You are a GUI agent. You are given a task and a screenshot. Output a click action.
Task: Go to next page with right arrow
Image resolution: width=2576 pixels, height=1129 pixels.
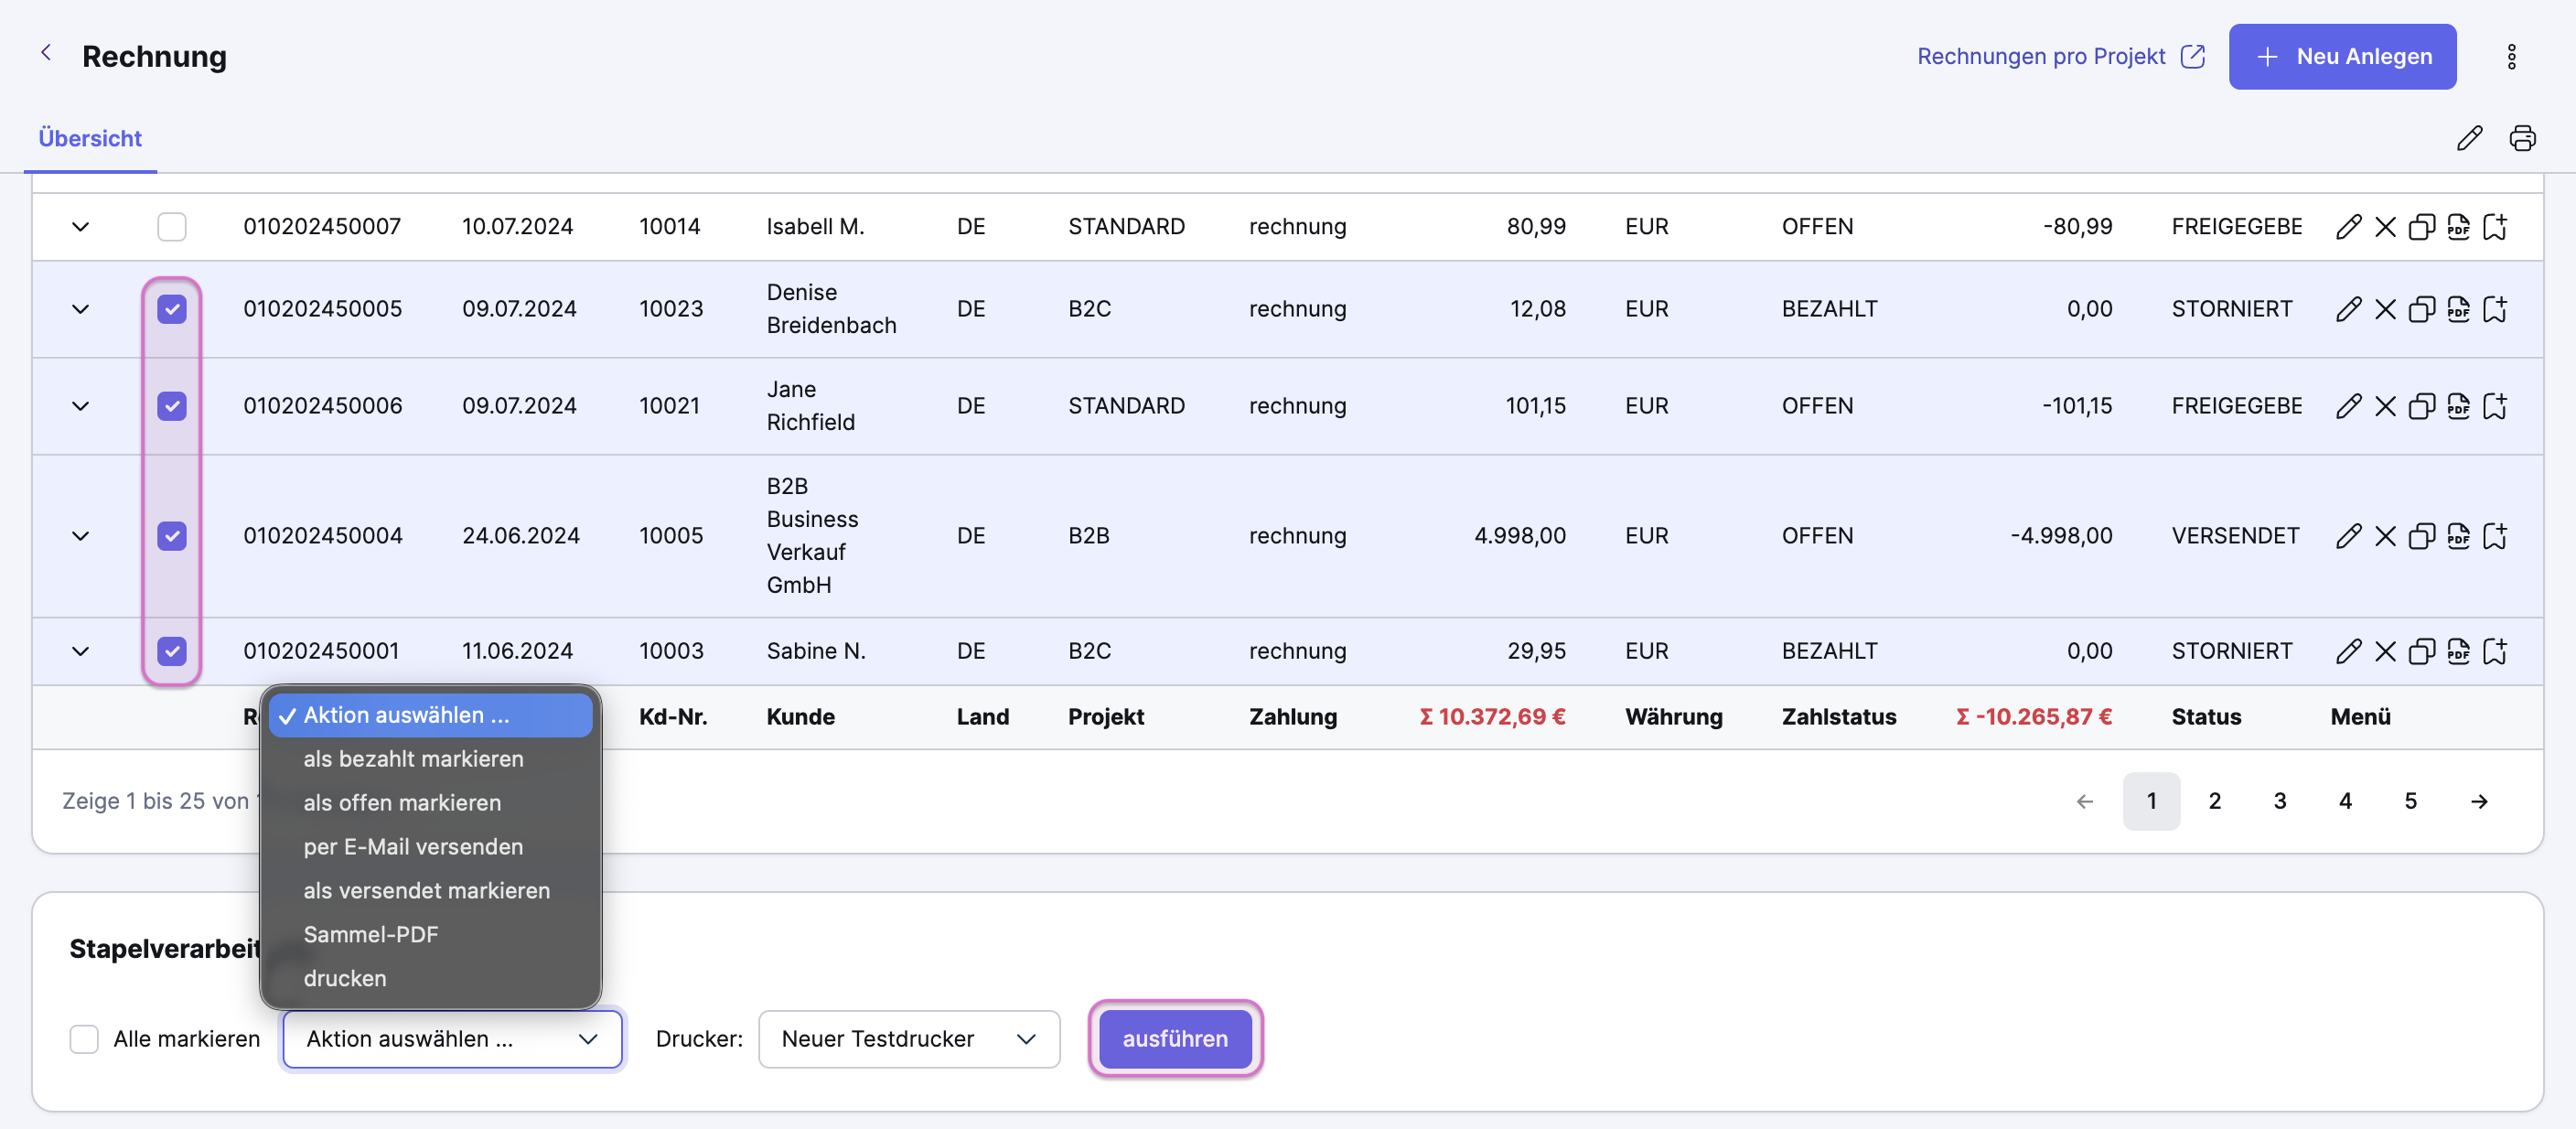pos(2479,801)
